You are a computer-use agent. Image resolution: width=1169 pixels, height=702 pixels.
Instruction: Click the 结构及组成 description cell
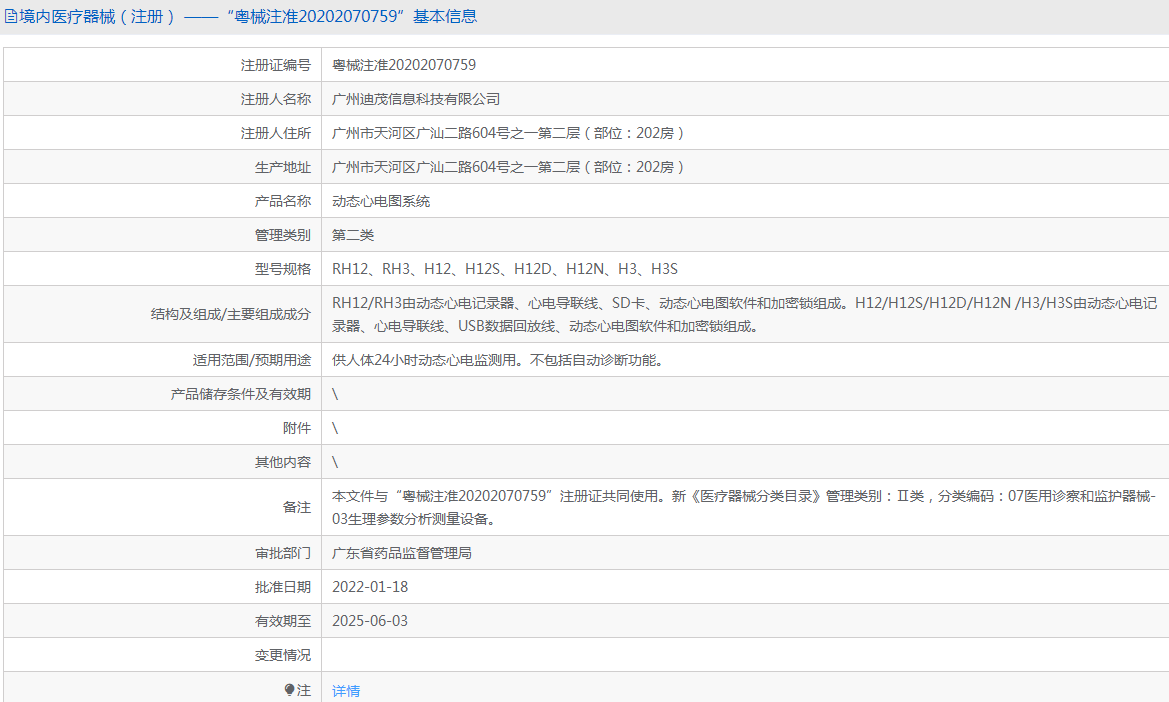pos(700,313)
